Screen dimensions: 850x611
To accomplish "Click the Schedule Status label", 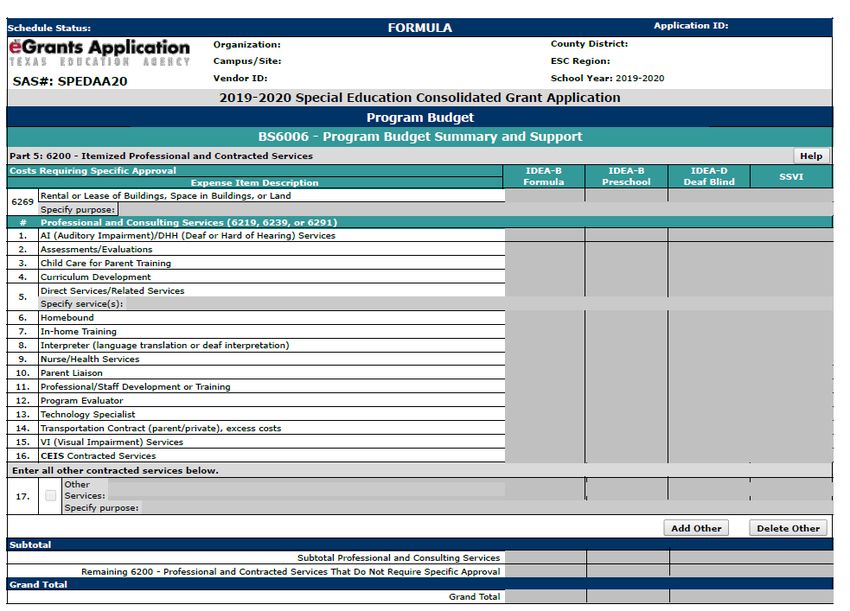I will pyautogui.click(x=49, y=28).
